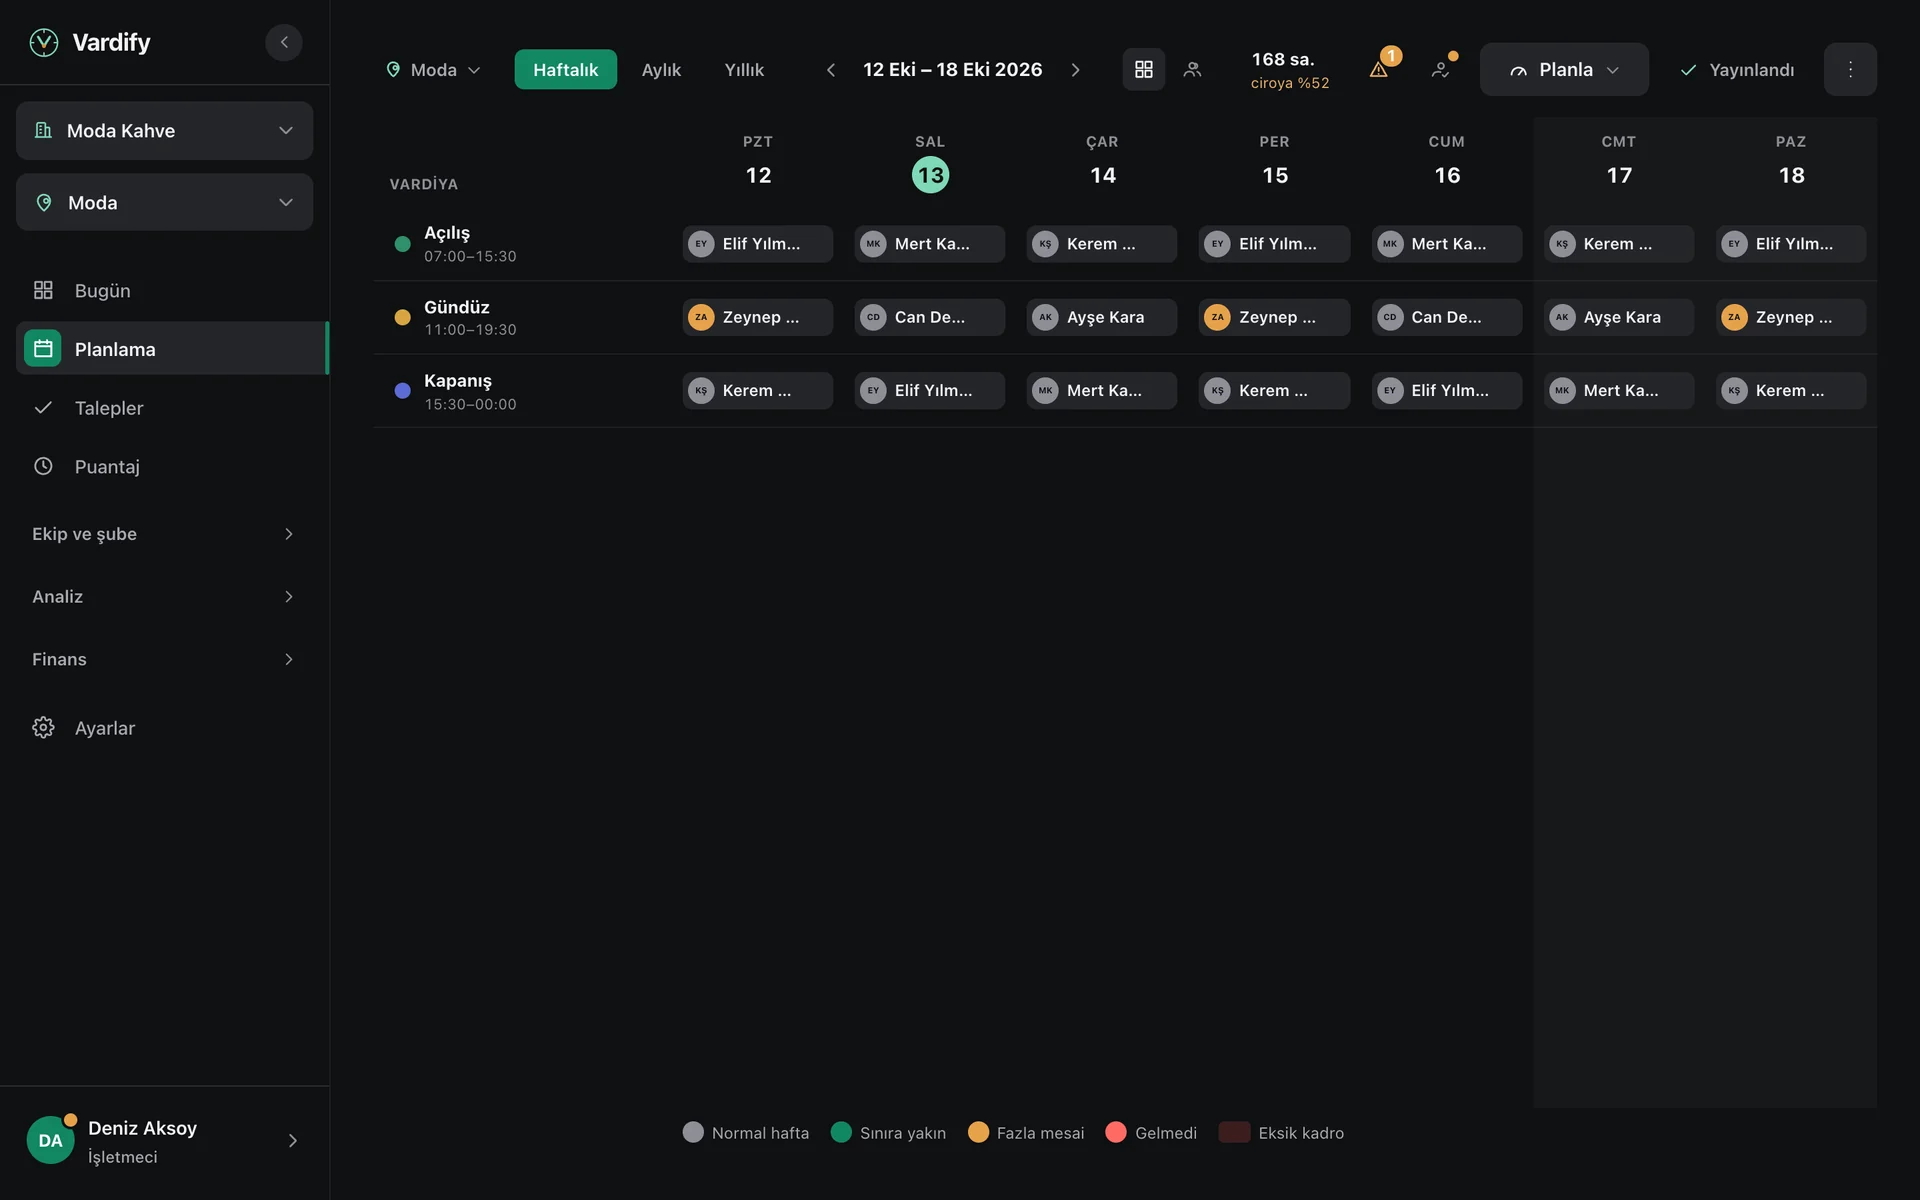Click the Yayınlandı status button
Image resolution: width=1920 pixels, height=1200 pixels.
coord(1737,69)
